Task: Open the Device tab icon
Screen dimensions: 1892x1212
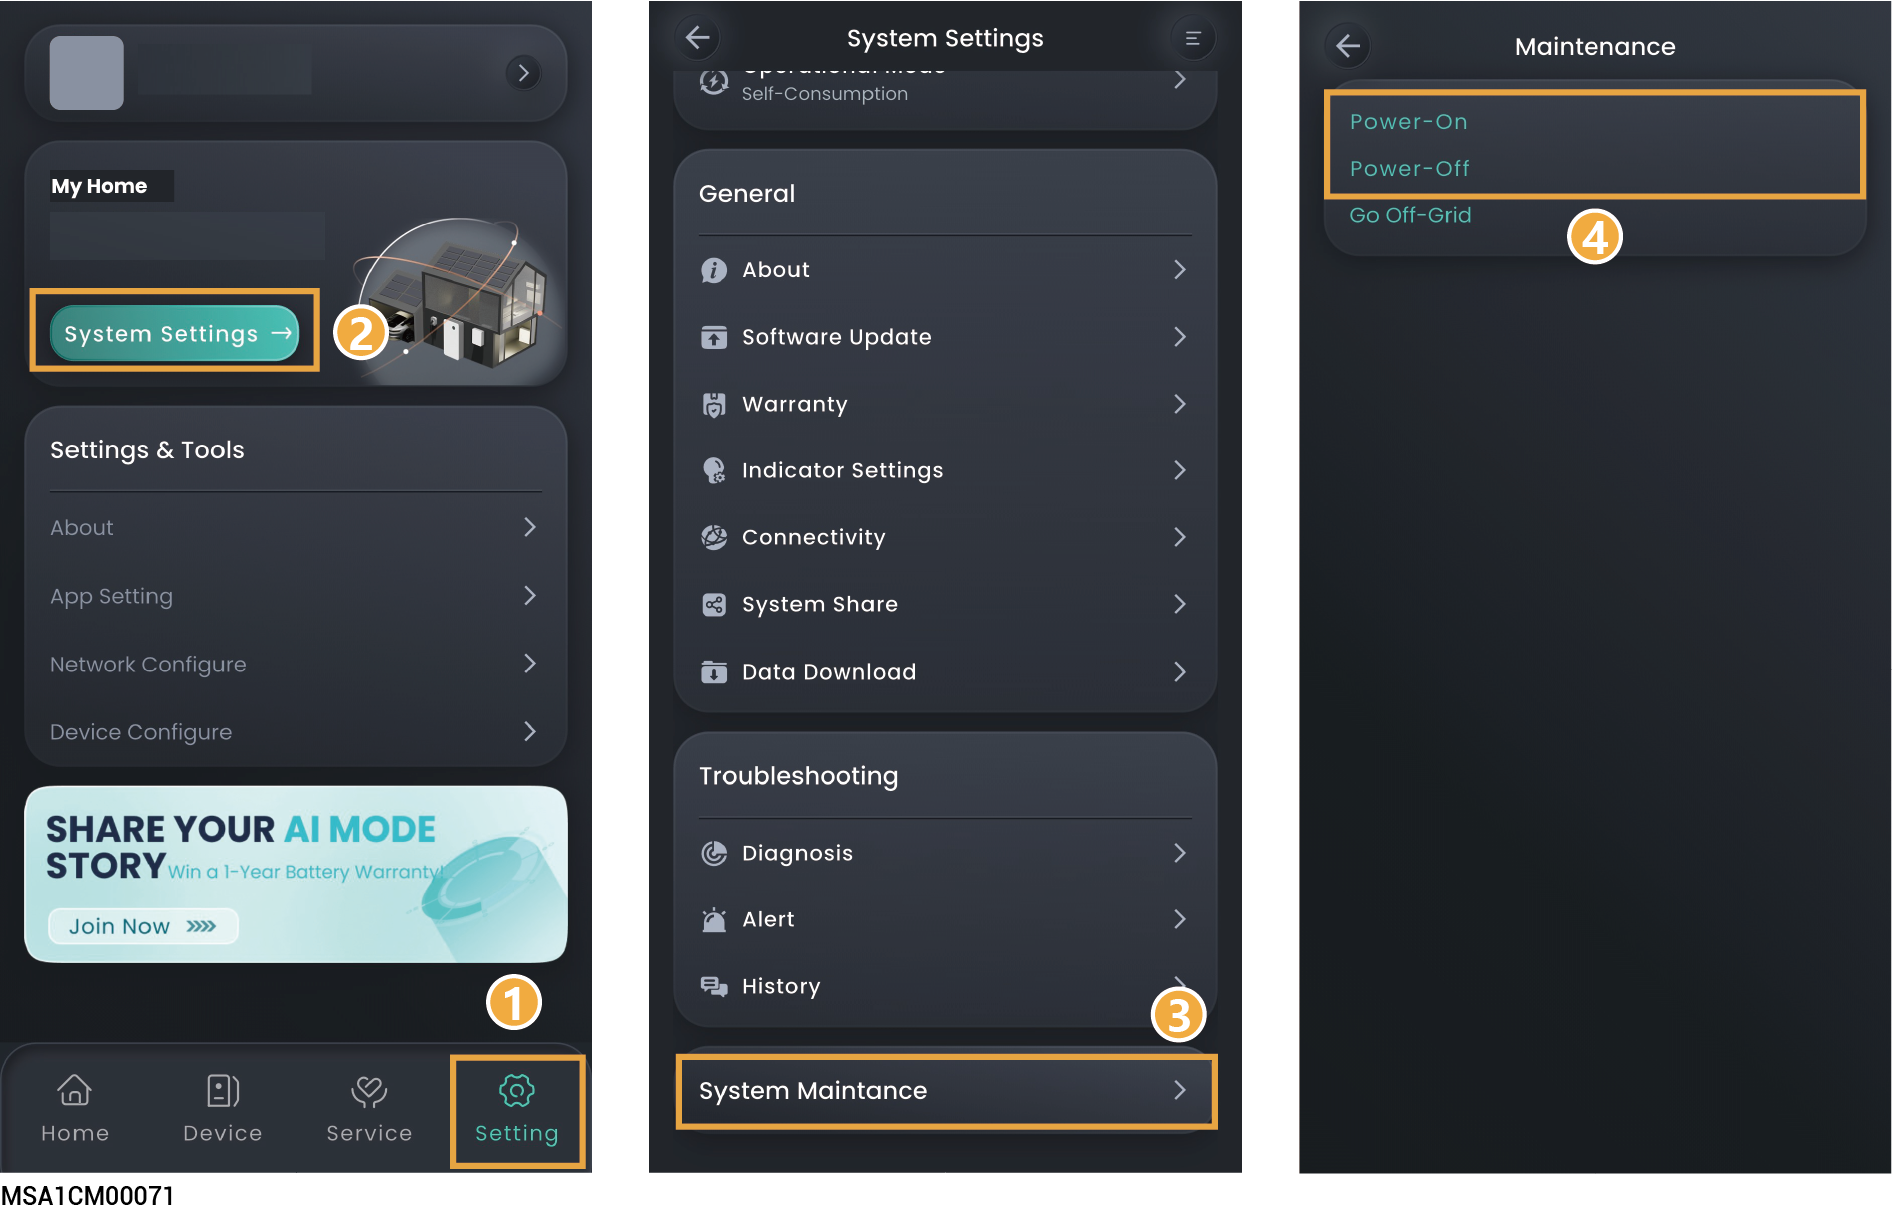Action: click(x=222, y=1090)
